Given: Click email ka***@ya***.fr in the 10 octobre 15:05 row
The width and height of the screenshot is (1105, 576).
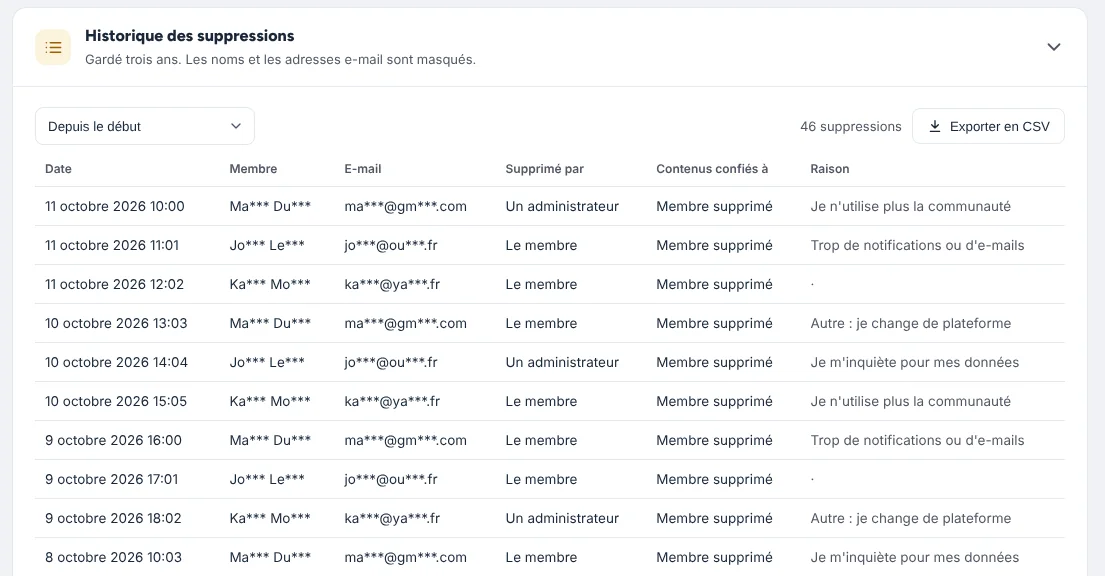Looking at the screenshot, I should 392,401.
